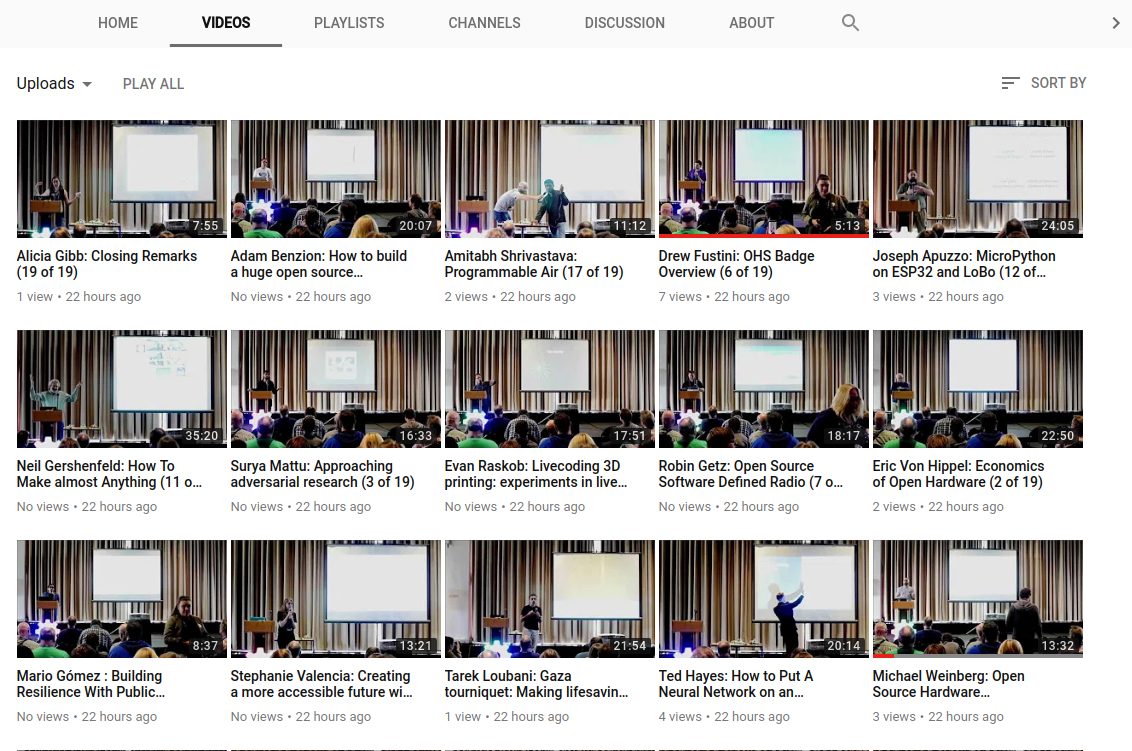Click Neil Gershenfeld video thumbnail
Image resolution: width=1132 pixels, height=751 pixels.
click(122, 388)
